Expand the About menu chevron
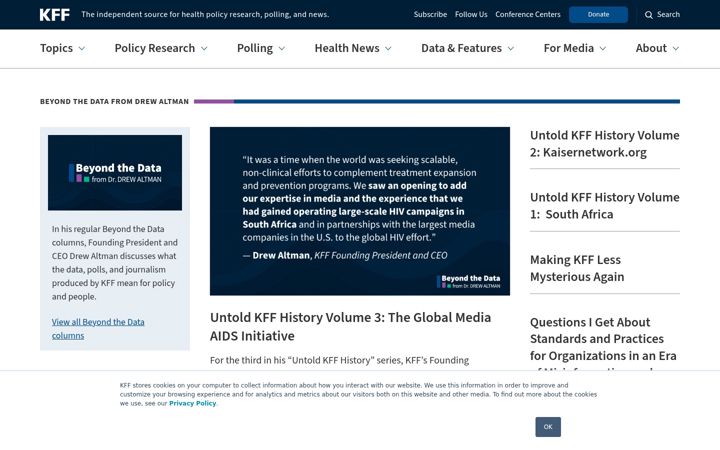Screen dimensions: 720x450 (675, 48)
